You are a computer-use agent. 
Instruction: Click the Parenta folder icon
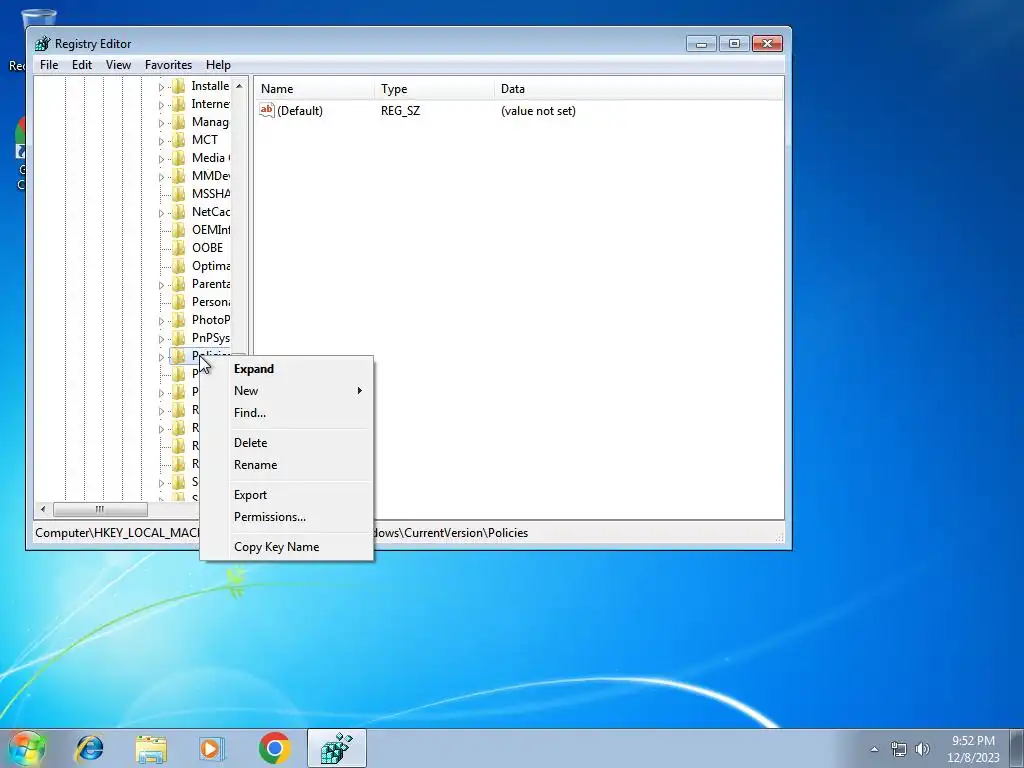coord(178,284)
